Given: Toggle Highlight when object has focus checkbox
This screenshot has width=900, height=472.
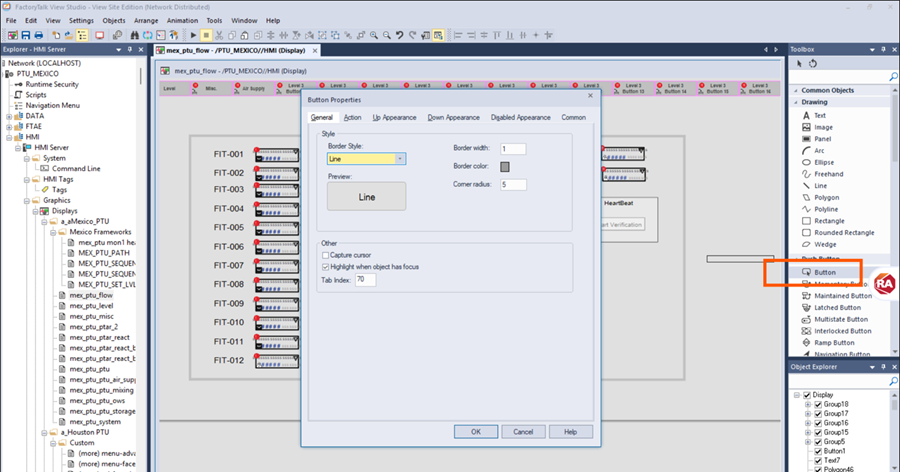Looking at the screenshot, I should point(325,267).
